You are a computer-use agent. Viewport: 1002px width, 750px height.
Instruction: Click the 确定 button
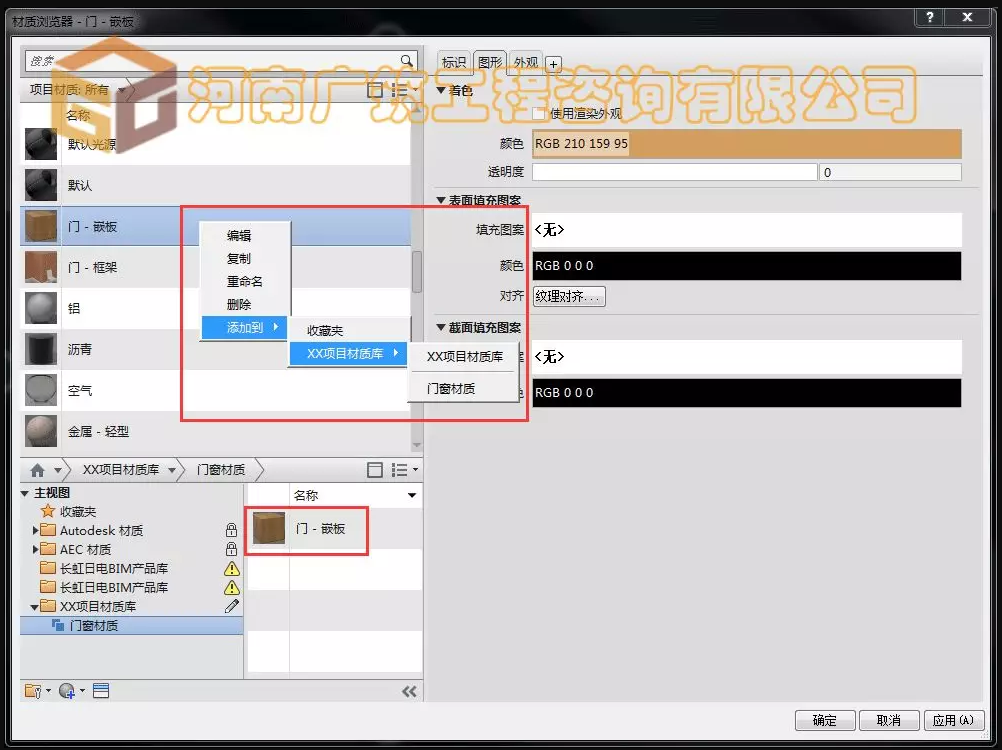pyautogui.click(x=823, y=719)
